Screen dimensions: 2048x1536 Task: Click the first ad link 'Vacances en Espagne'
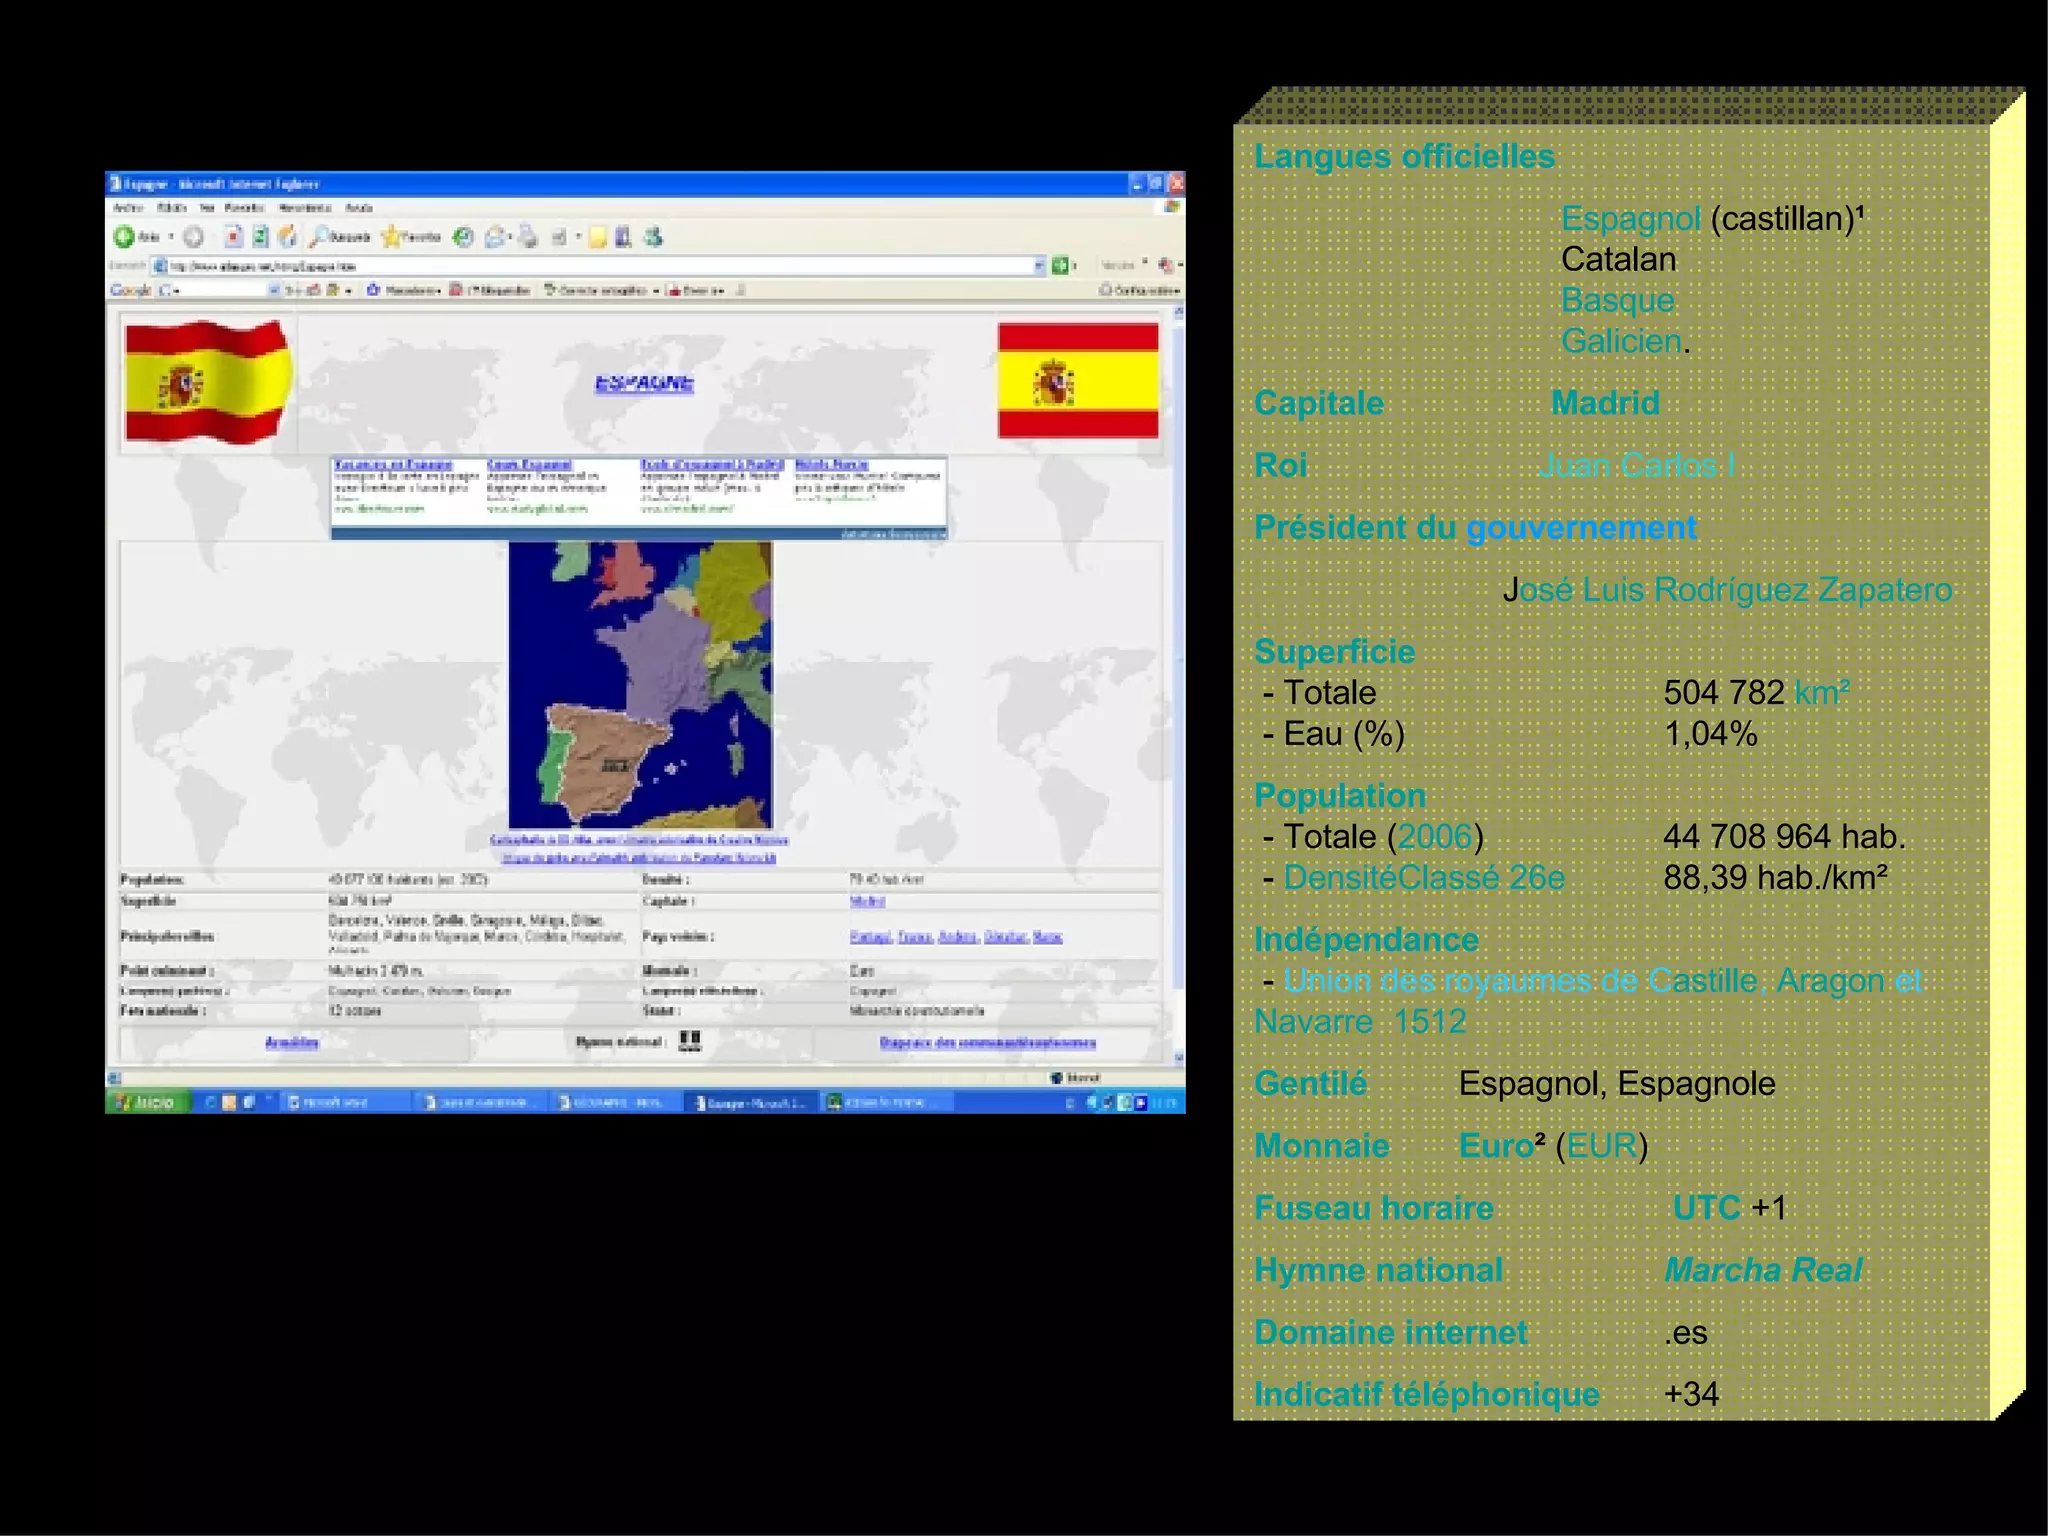click(x=393, y=465)
